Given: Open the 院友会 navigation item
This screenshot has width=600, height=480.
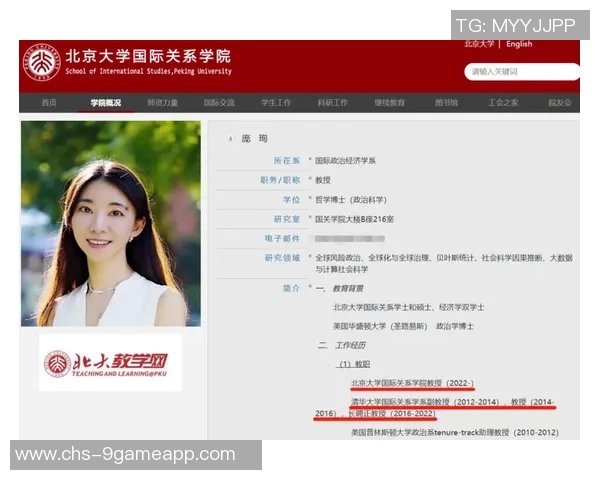Looking at the screenshot, I should click(559, 103).
